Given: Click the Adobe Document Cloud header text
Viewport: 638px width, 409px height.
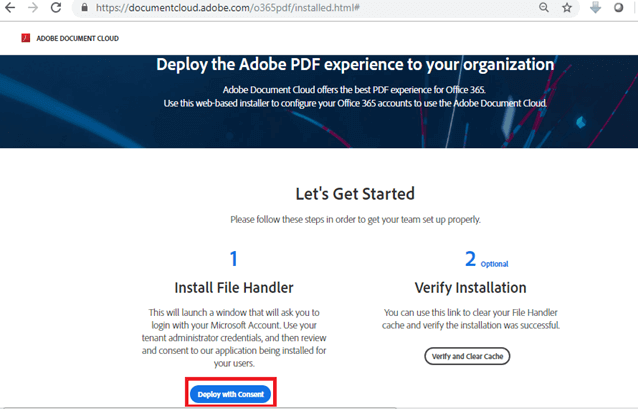Looking at the screenshot, I should click(77, 38).
